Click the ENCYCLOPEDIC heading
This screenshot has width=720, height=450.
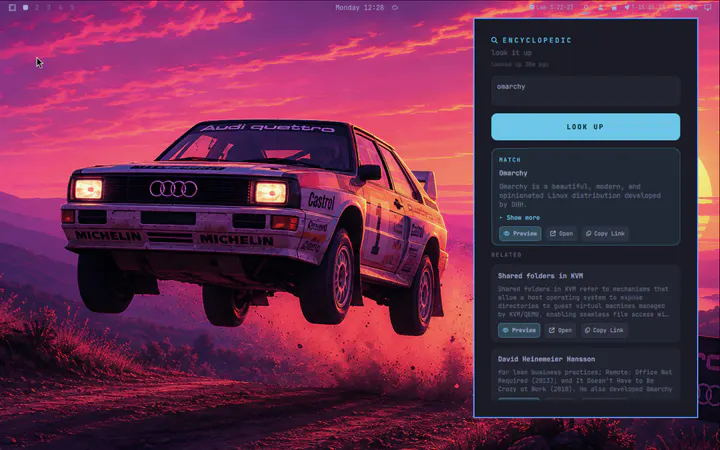[x=537, y=40]
